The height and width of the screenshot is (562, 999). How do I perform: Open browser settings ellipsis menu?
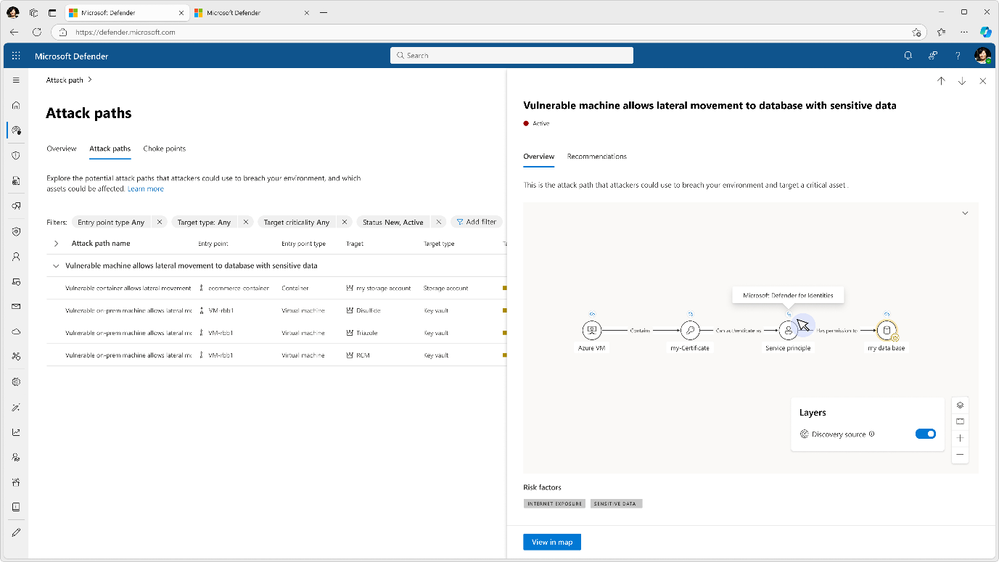point(964,32)
